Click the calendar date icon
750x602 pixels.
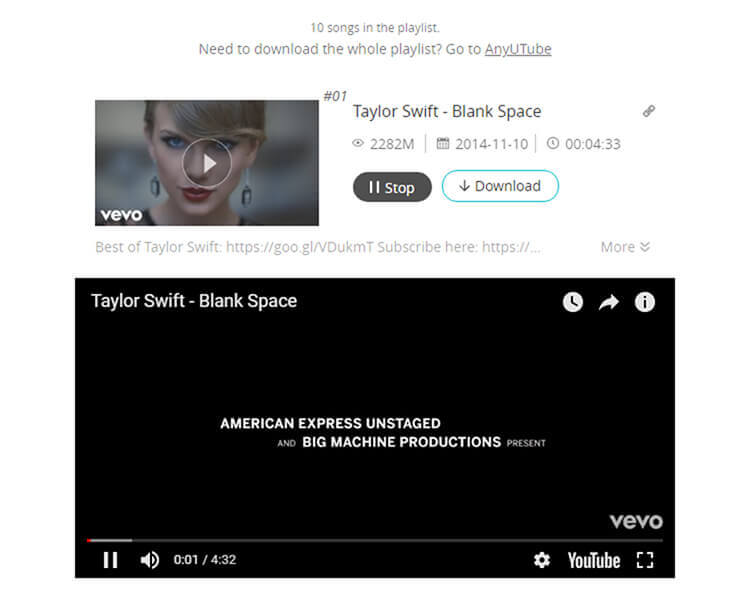pos(443,143)
